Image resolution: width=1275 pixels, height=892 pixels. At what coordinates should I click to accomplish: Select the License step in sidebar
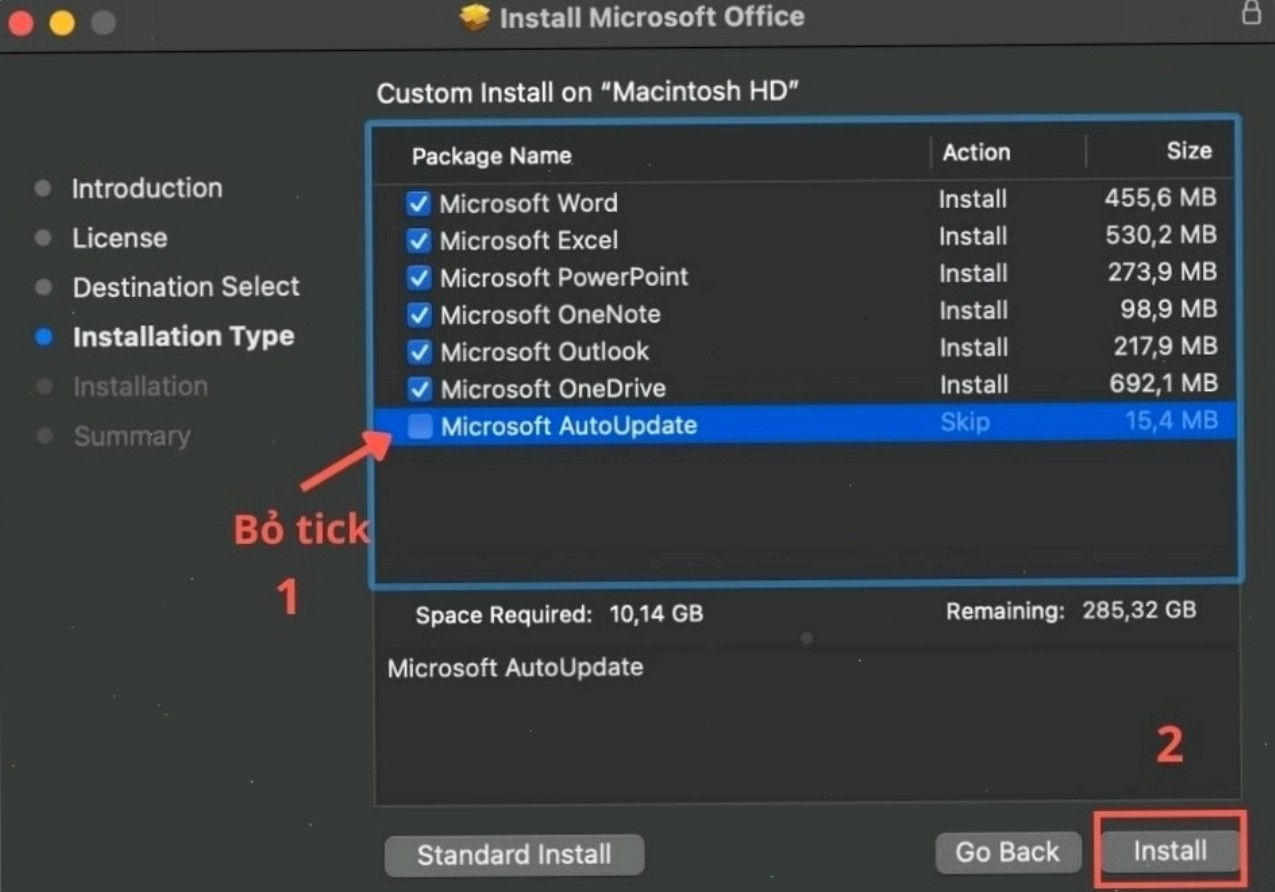click(x=120, y=238)
